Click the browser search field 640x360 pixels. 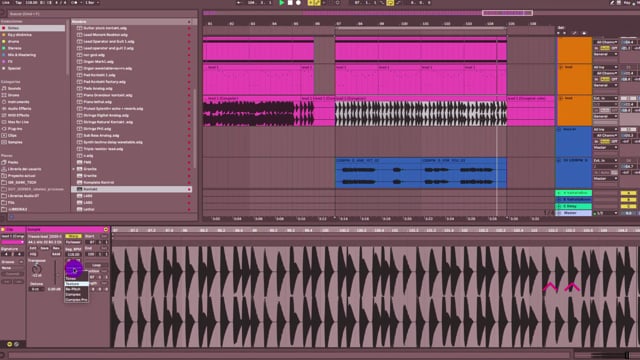click(x=102, y=14)
